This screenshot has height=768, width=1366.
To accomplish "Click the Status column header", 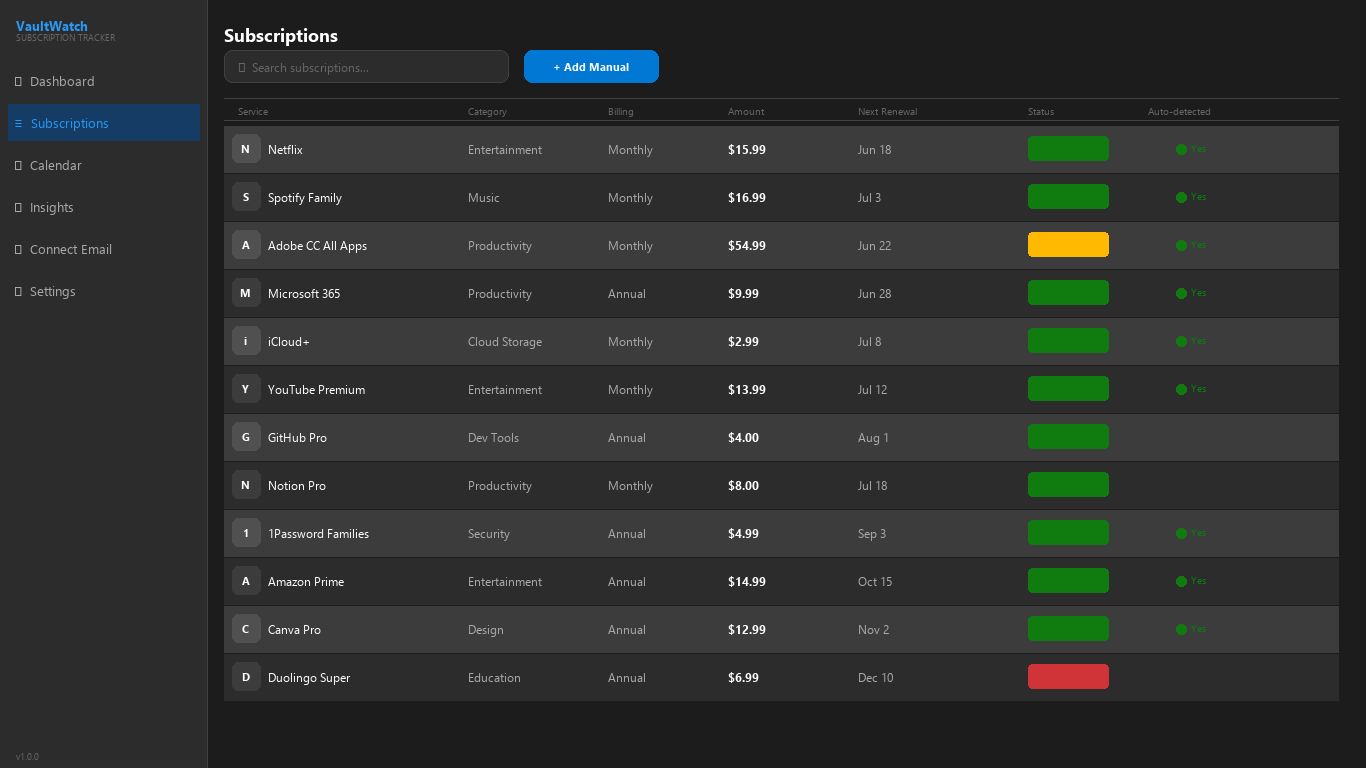I will (x=1041, y=112).
